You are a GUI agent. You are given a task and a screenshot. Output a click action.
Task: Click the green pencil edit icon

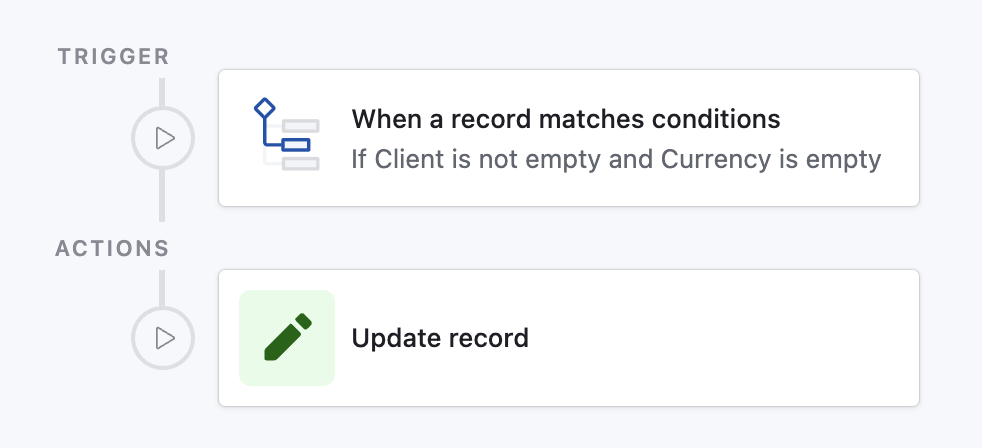coord(287,338)
